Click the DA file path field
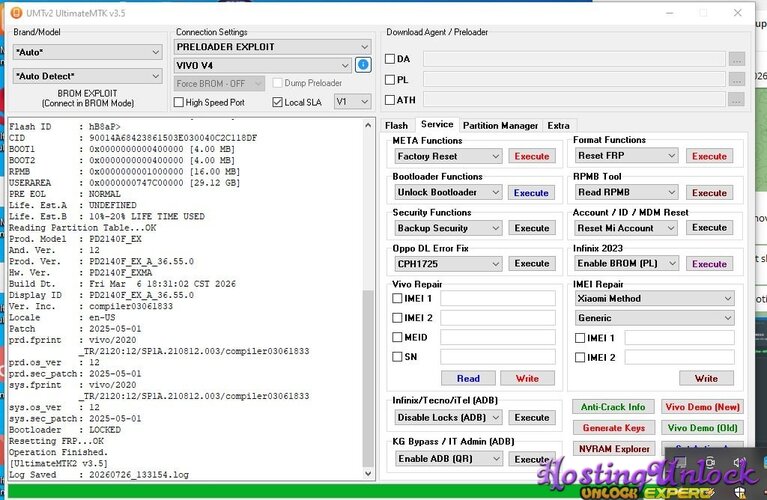The height and width of the screenshot is (500, 767). click(574, 59)
